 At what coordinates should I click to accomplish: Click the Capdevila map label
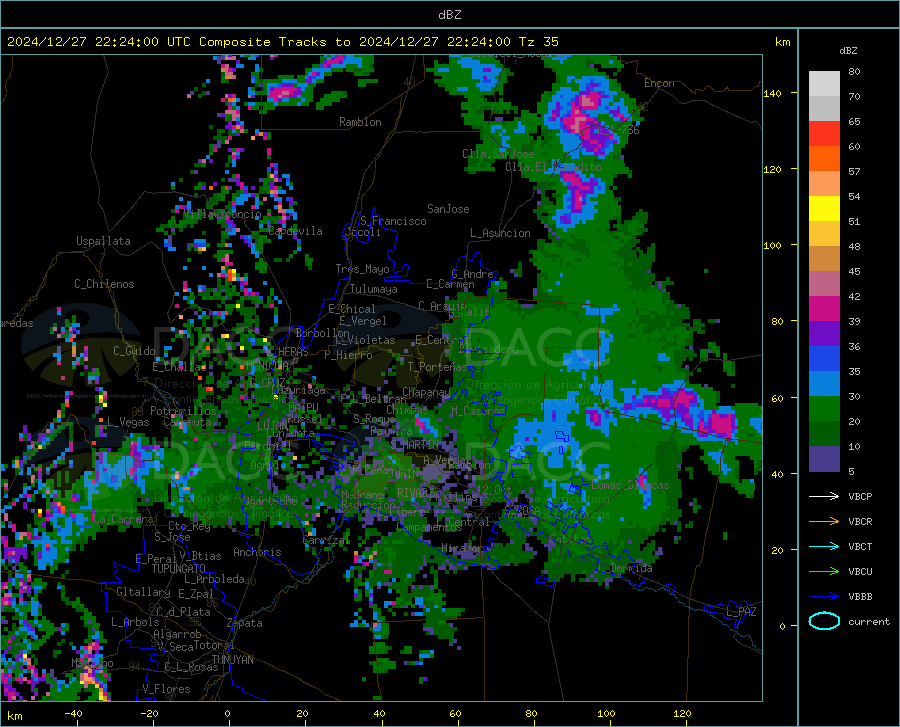(295, 231)
